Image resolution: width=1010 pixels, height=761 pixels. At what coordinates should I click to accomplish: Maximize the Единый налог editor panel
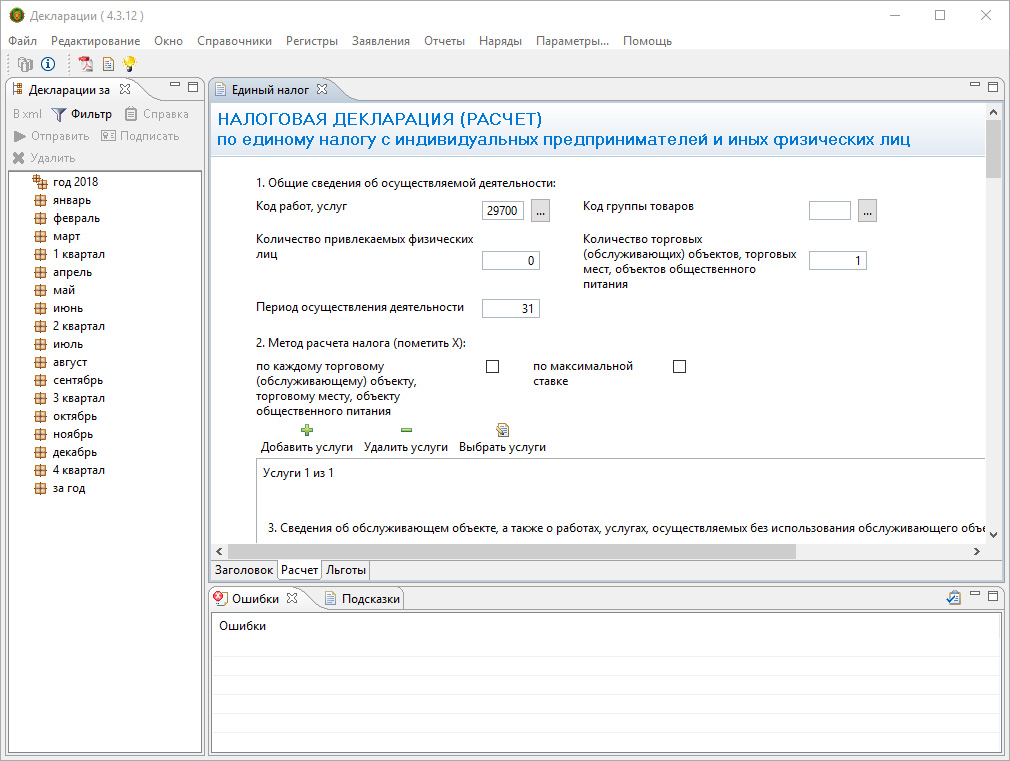(x=993, y=88)
